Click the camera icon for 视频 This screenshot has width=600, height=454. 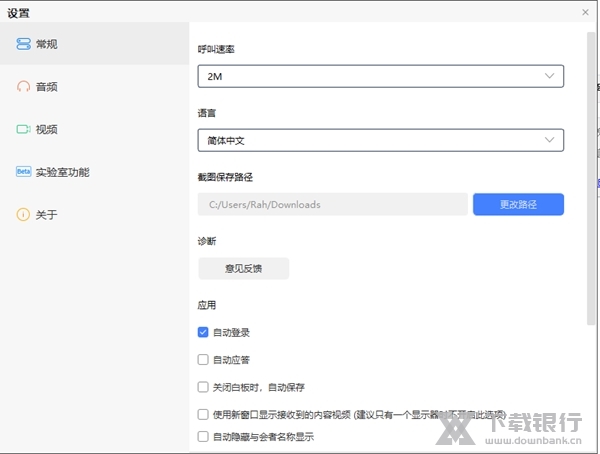click(x=23, y=129)
